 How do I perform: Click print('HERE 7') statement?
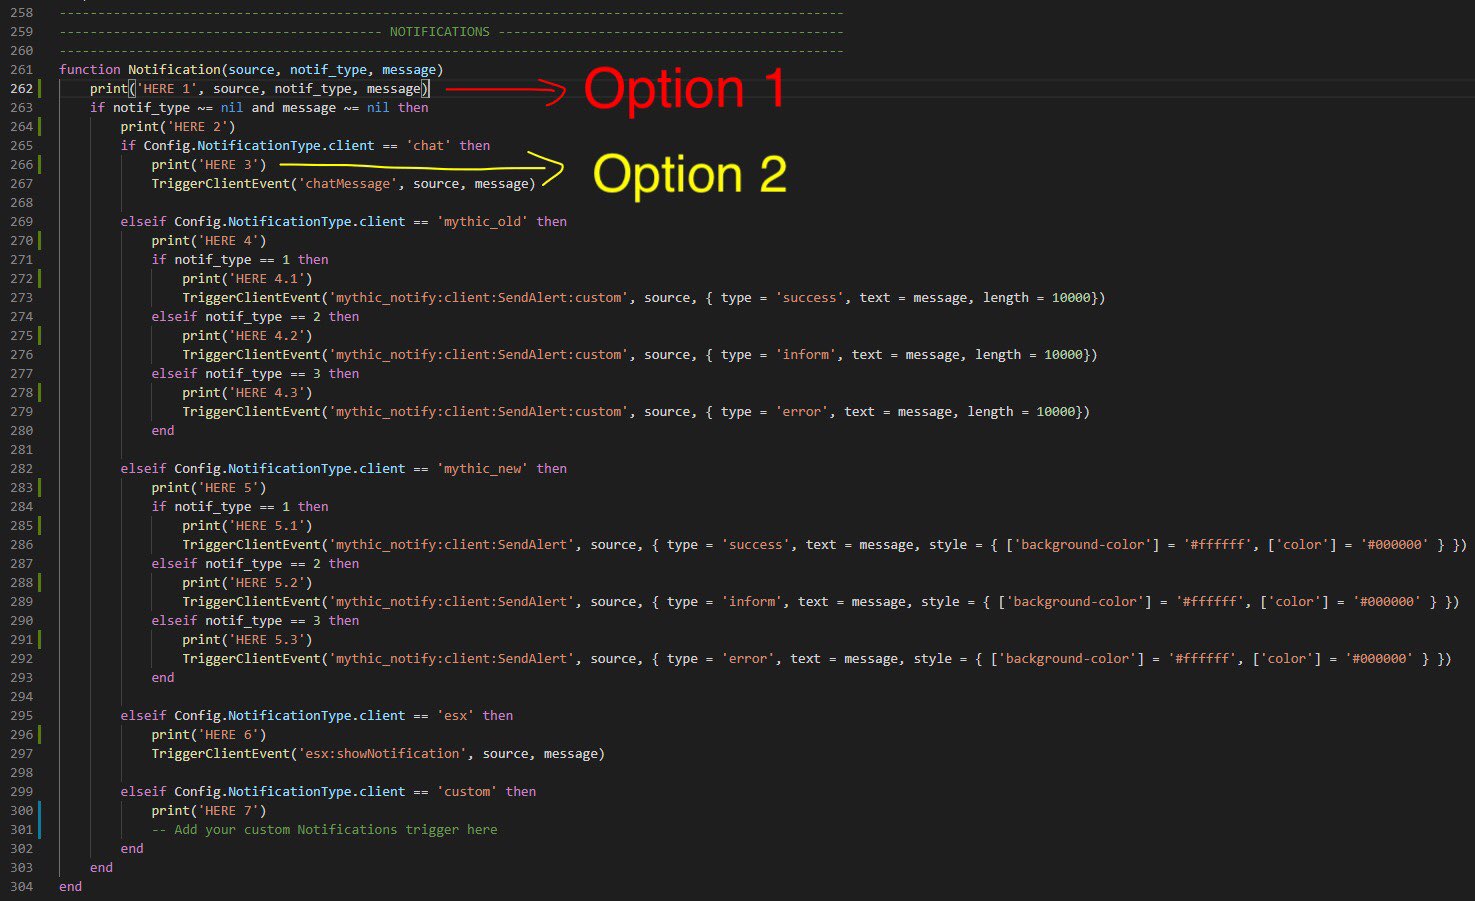point(209,810)
